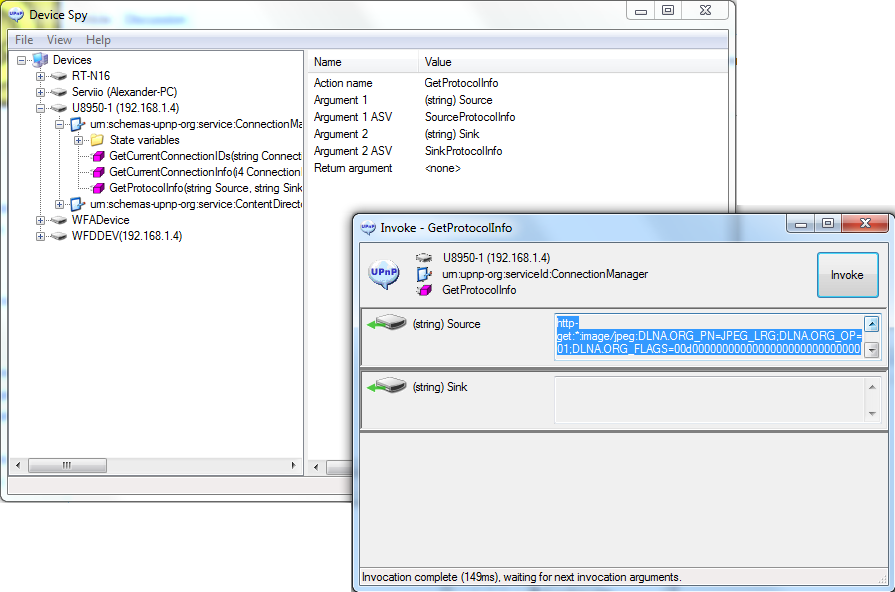Open the View menu

59,39
